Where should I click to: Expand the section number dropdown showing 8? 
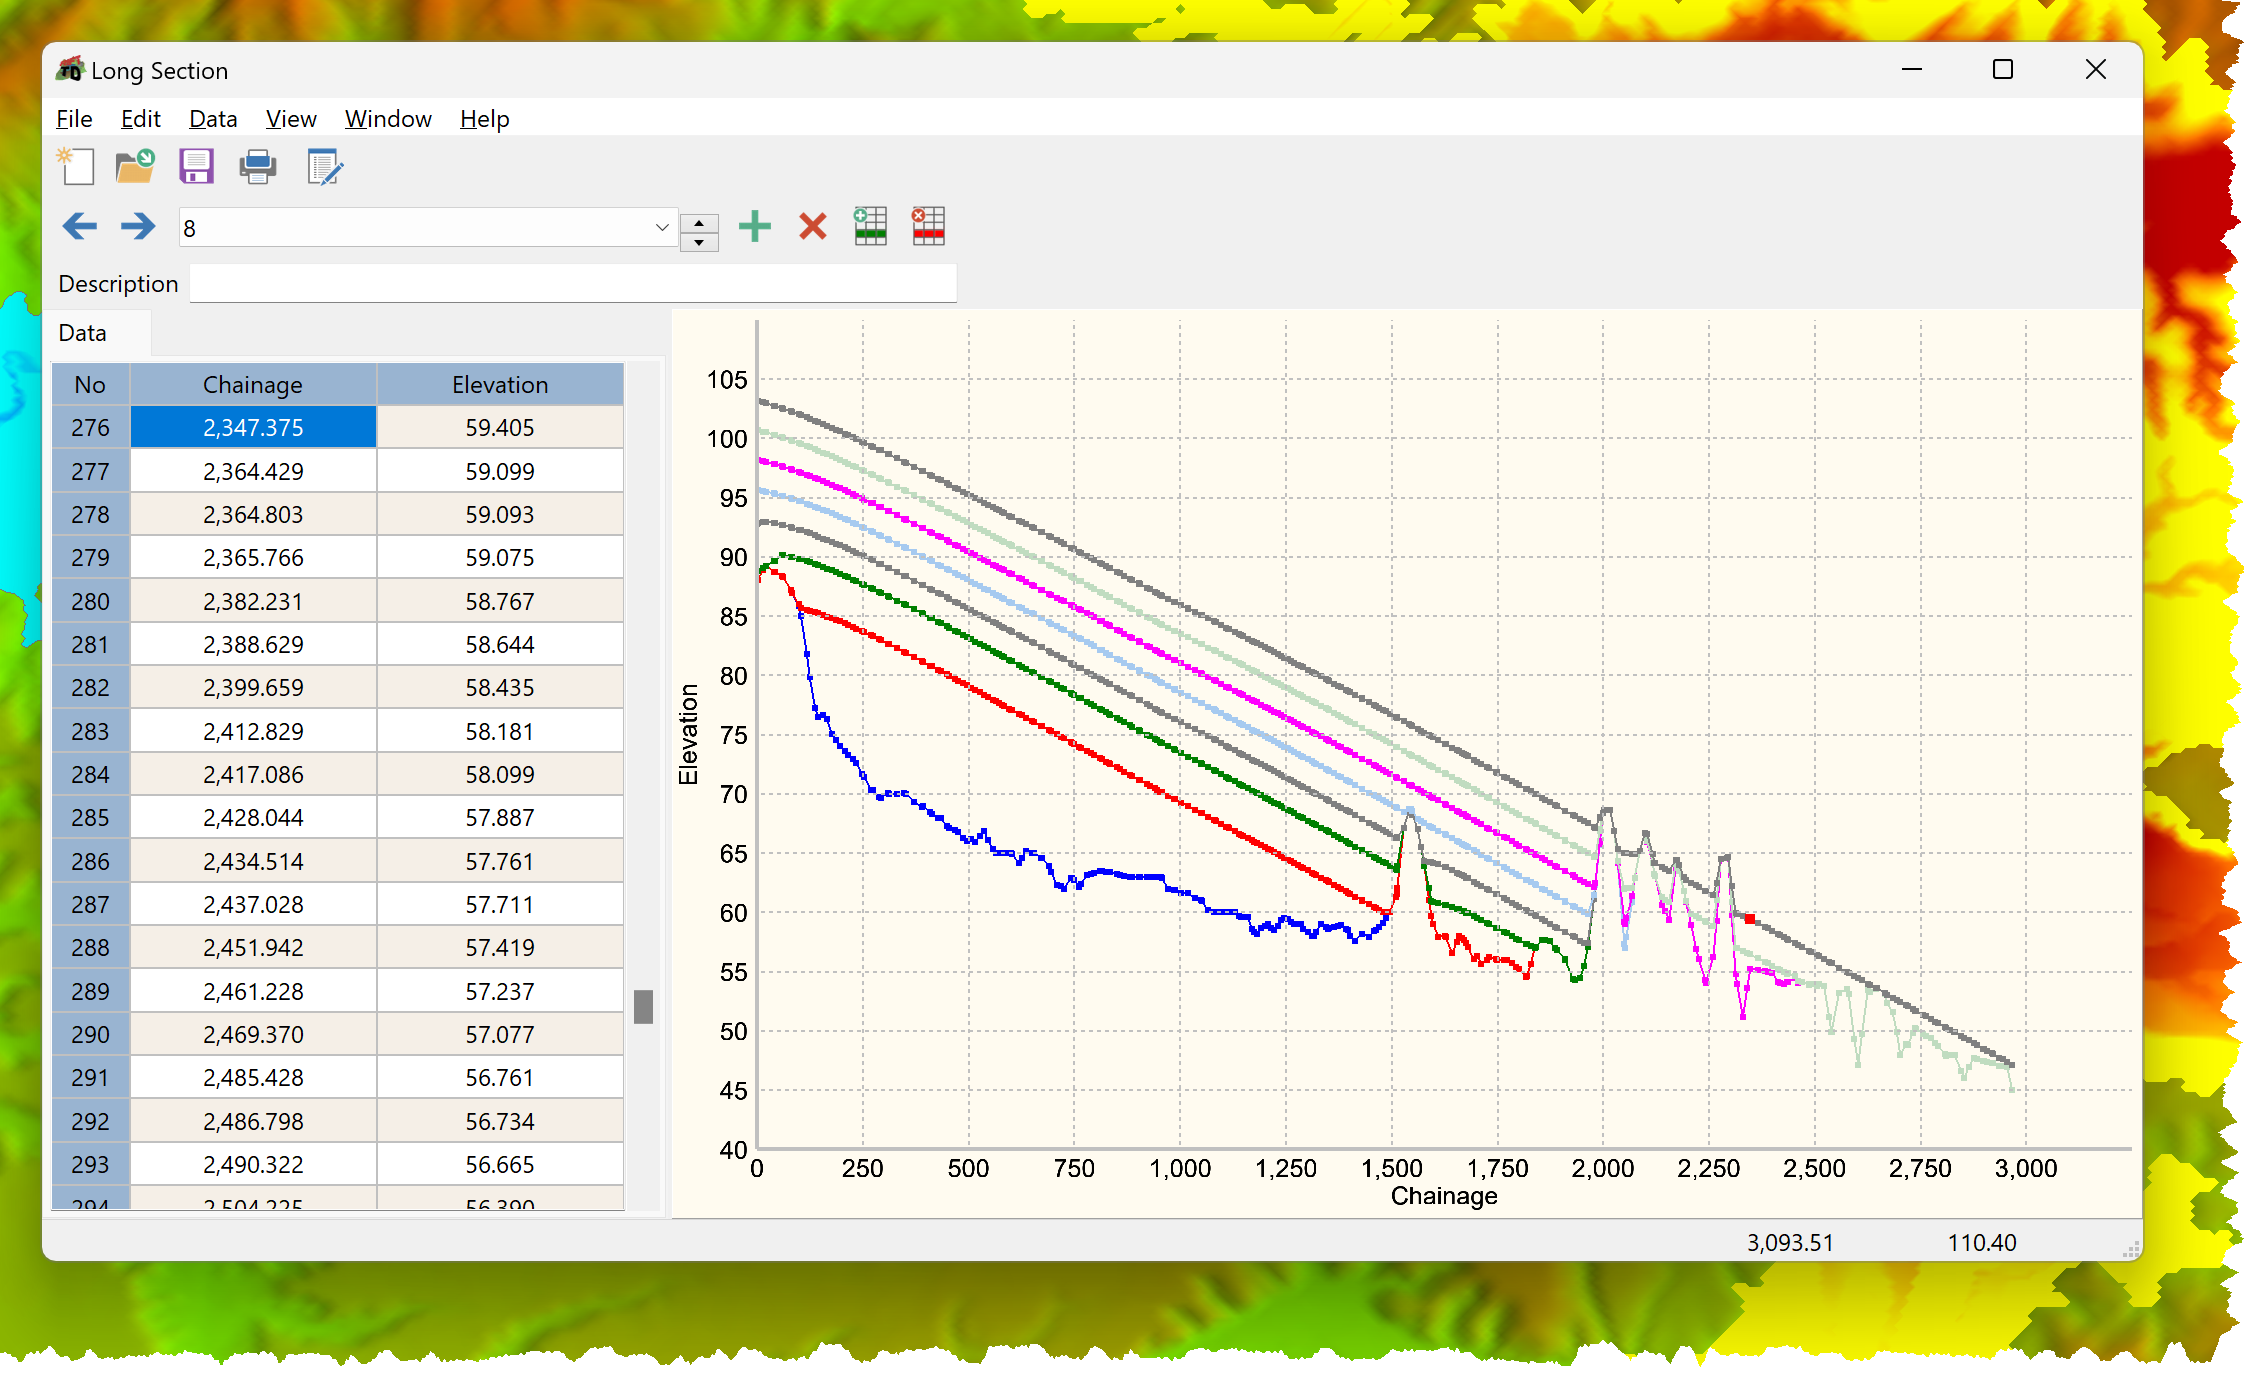pos(661,228)
